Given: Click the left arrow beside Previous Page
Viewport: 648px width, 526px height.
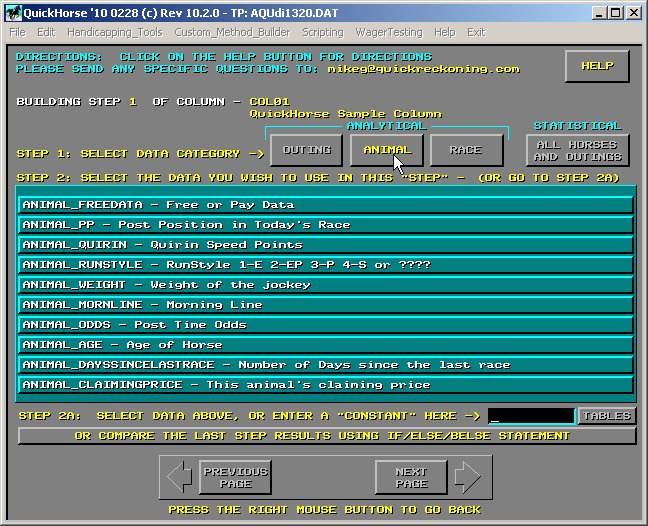Looking at the screenshot, I should pos(180,477).
